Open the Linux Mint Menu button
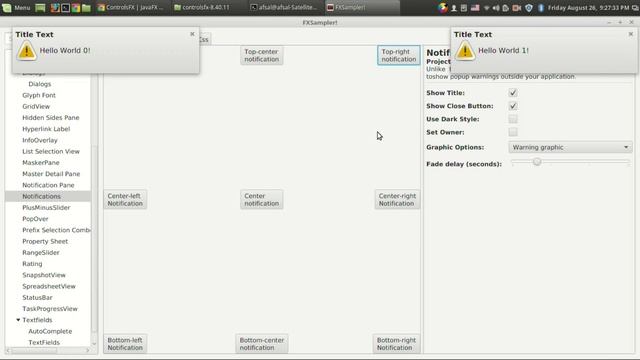 tap(17, 7)
